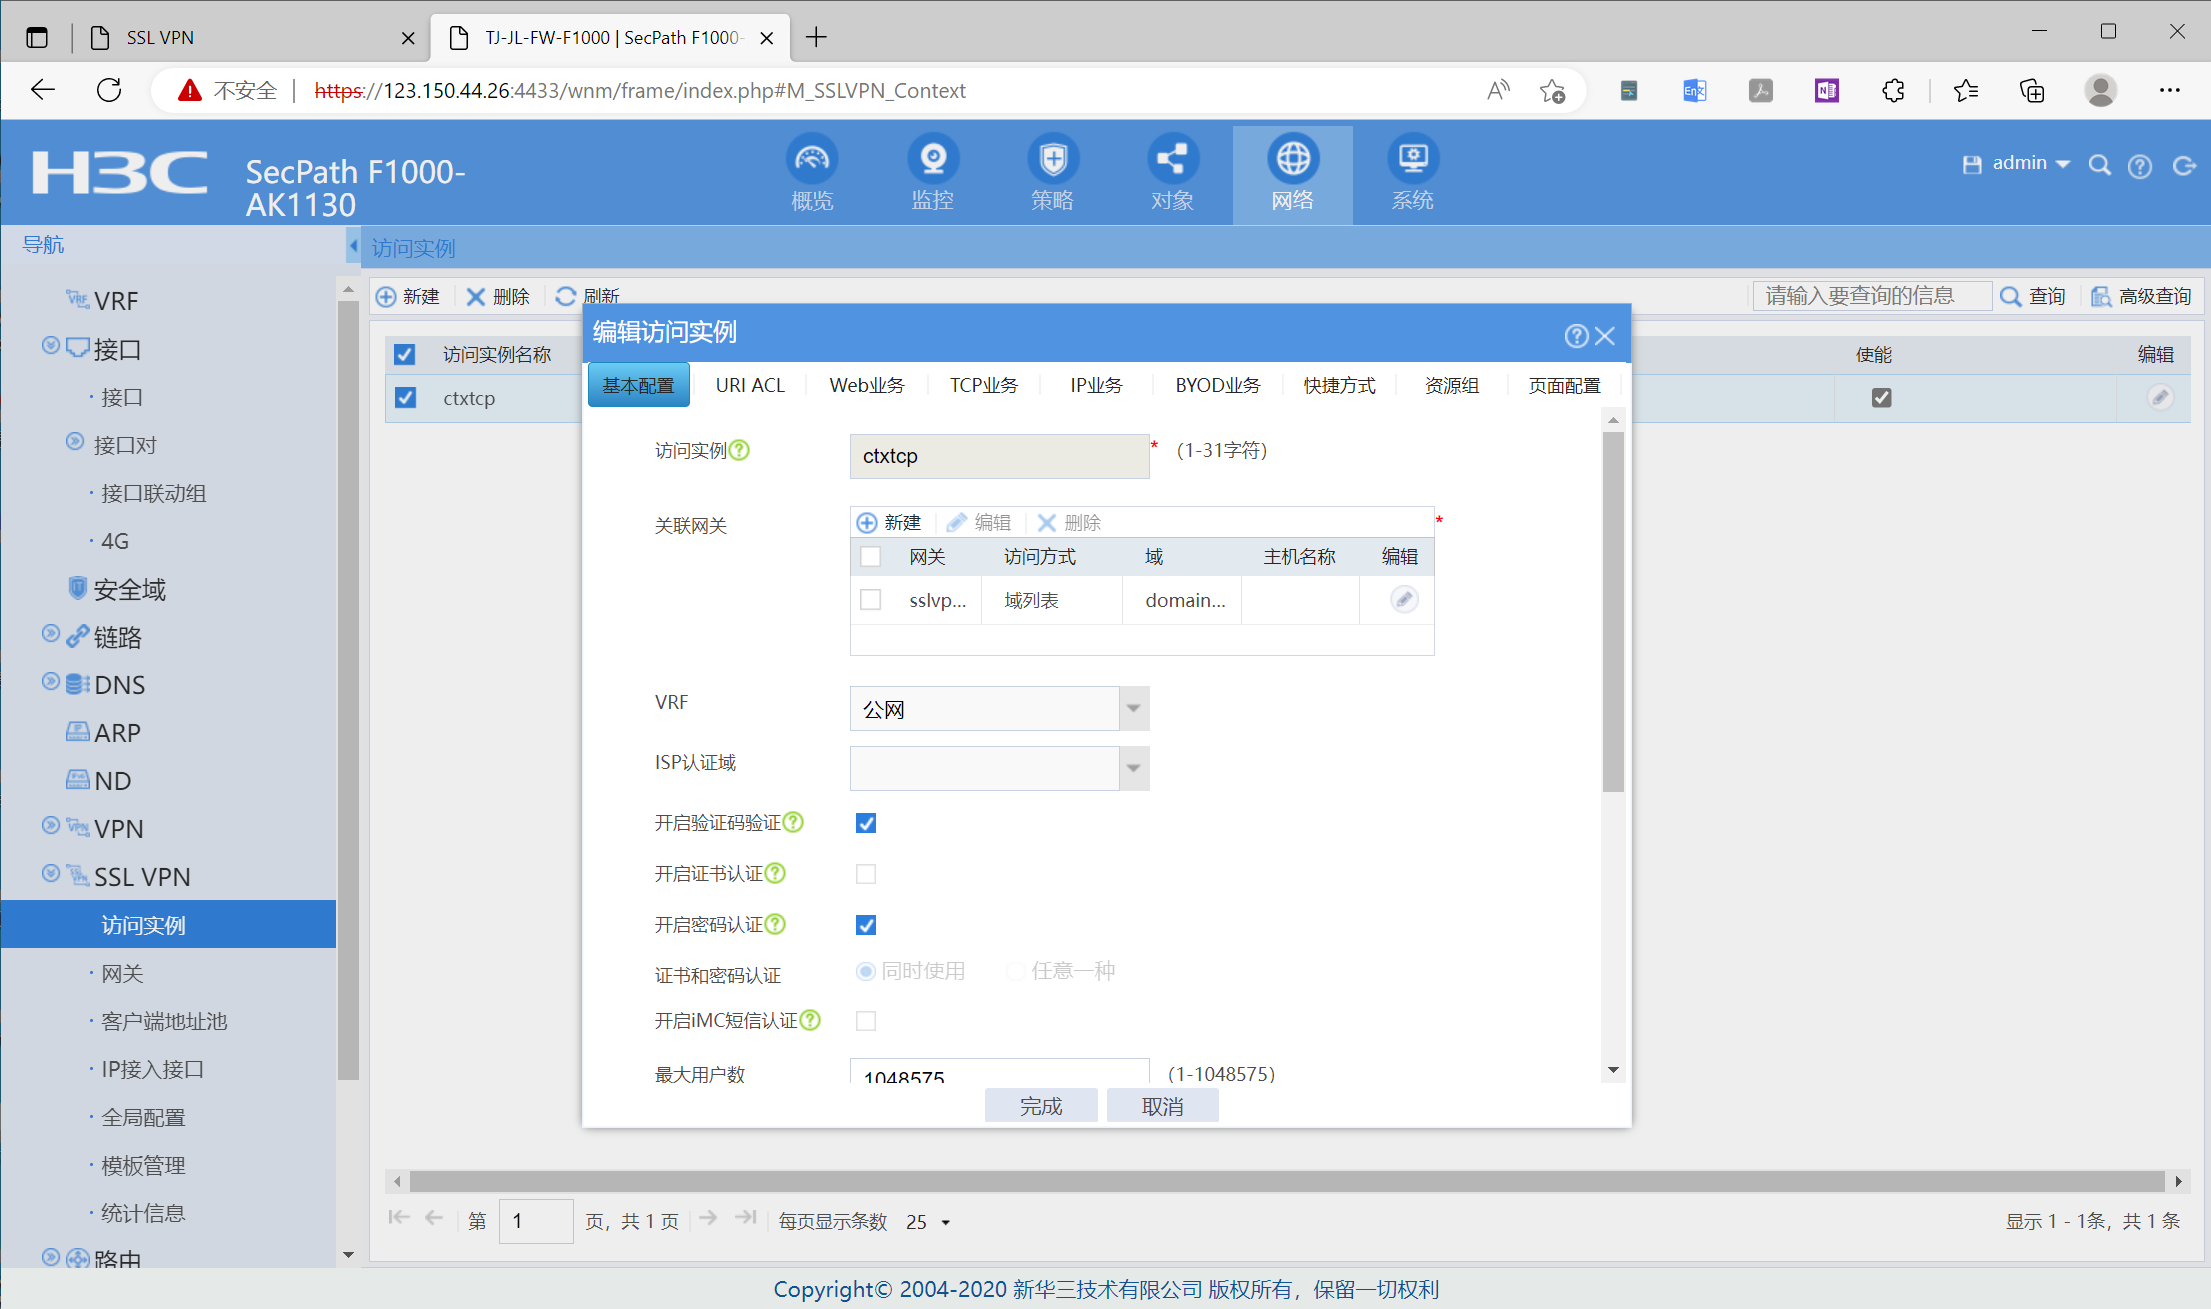Open the 概览 overview icon
This screenshot has height=1309, width=2211.
812,160
